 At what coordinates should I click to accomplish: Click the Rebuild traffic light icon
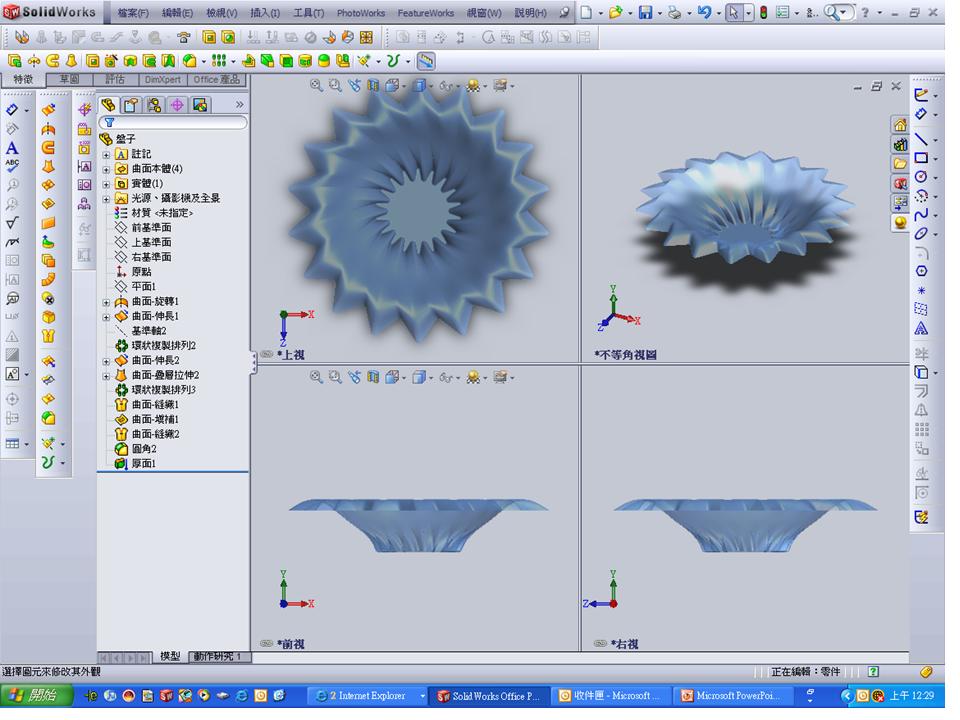point(763,12)
